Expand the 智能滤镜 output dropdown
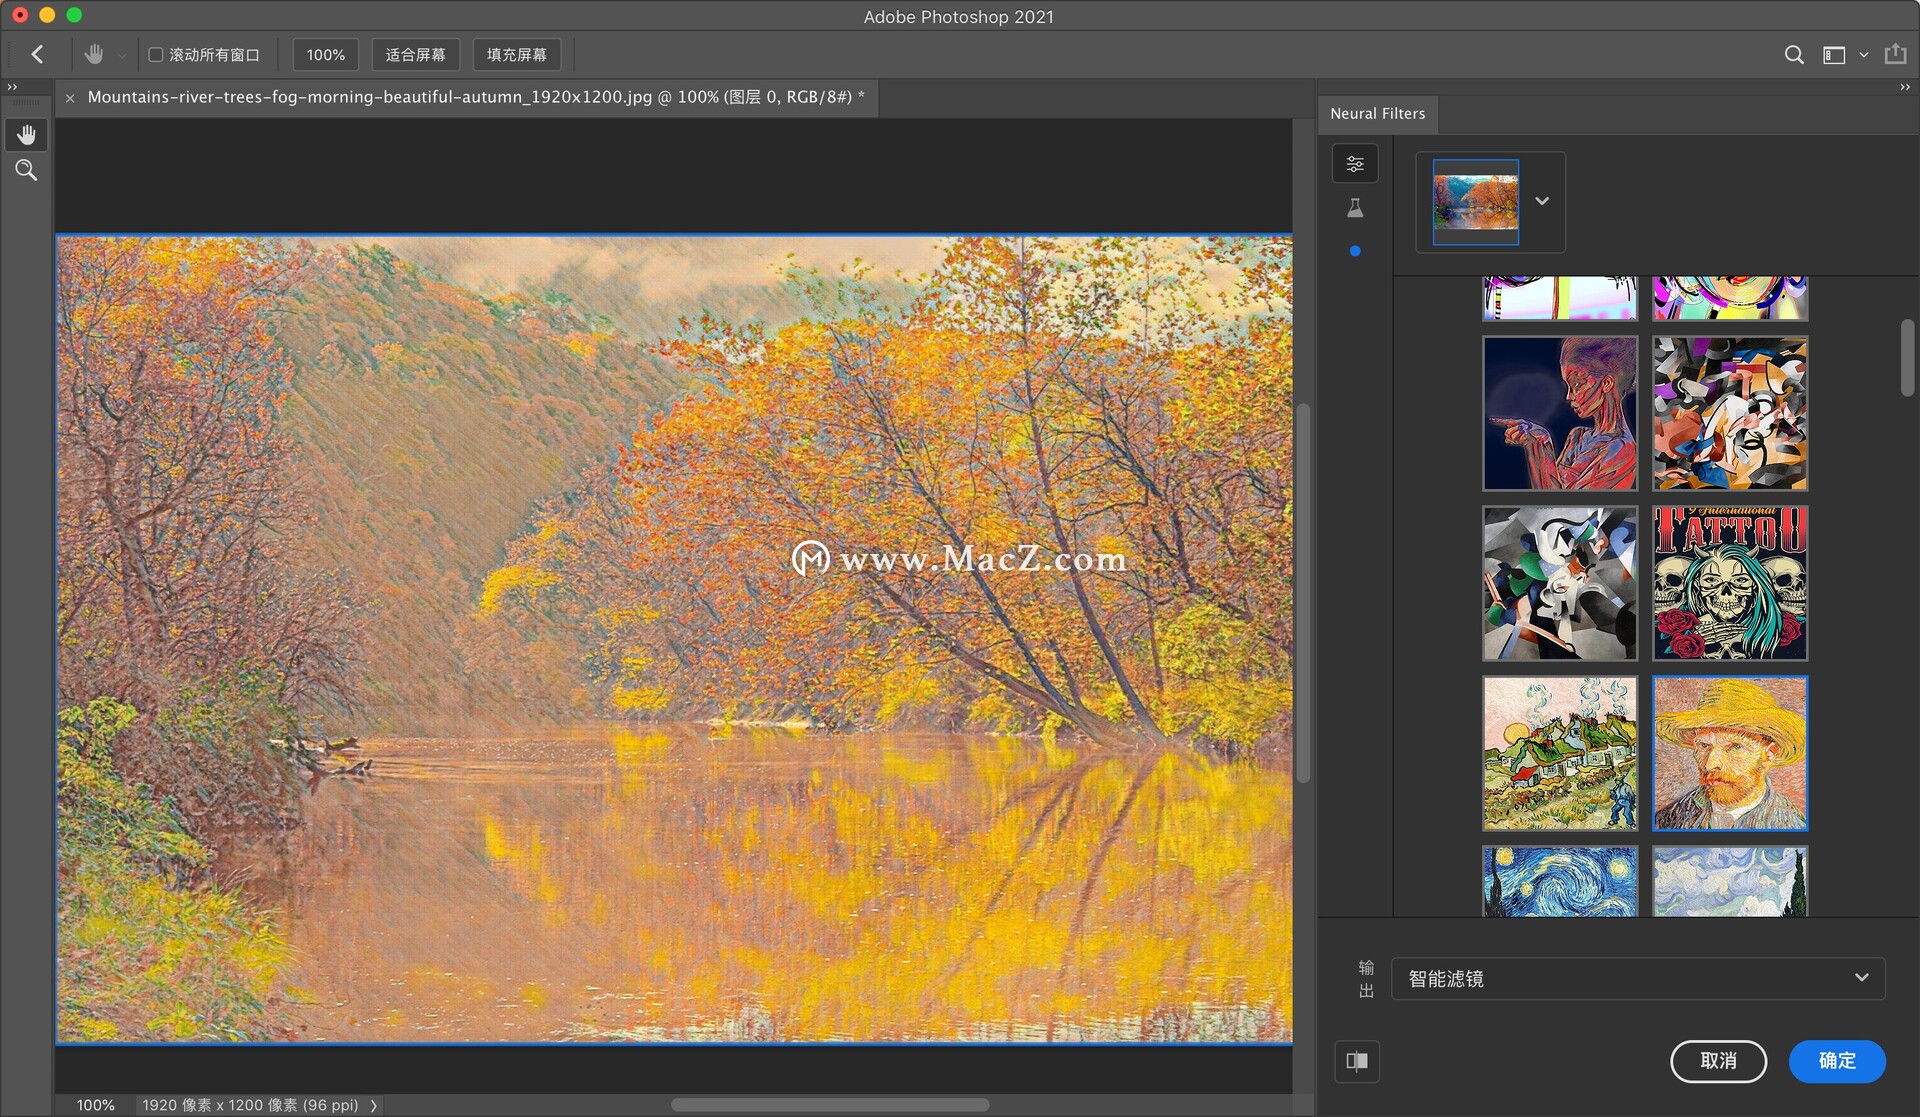 point(1638,978)
